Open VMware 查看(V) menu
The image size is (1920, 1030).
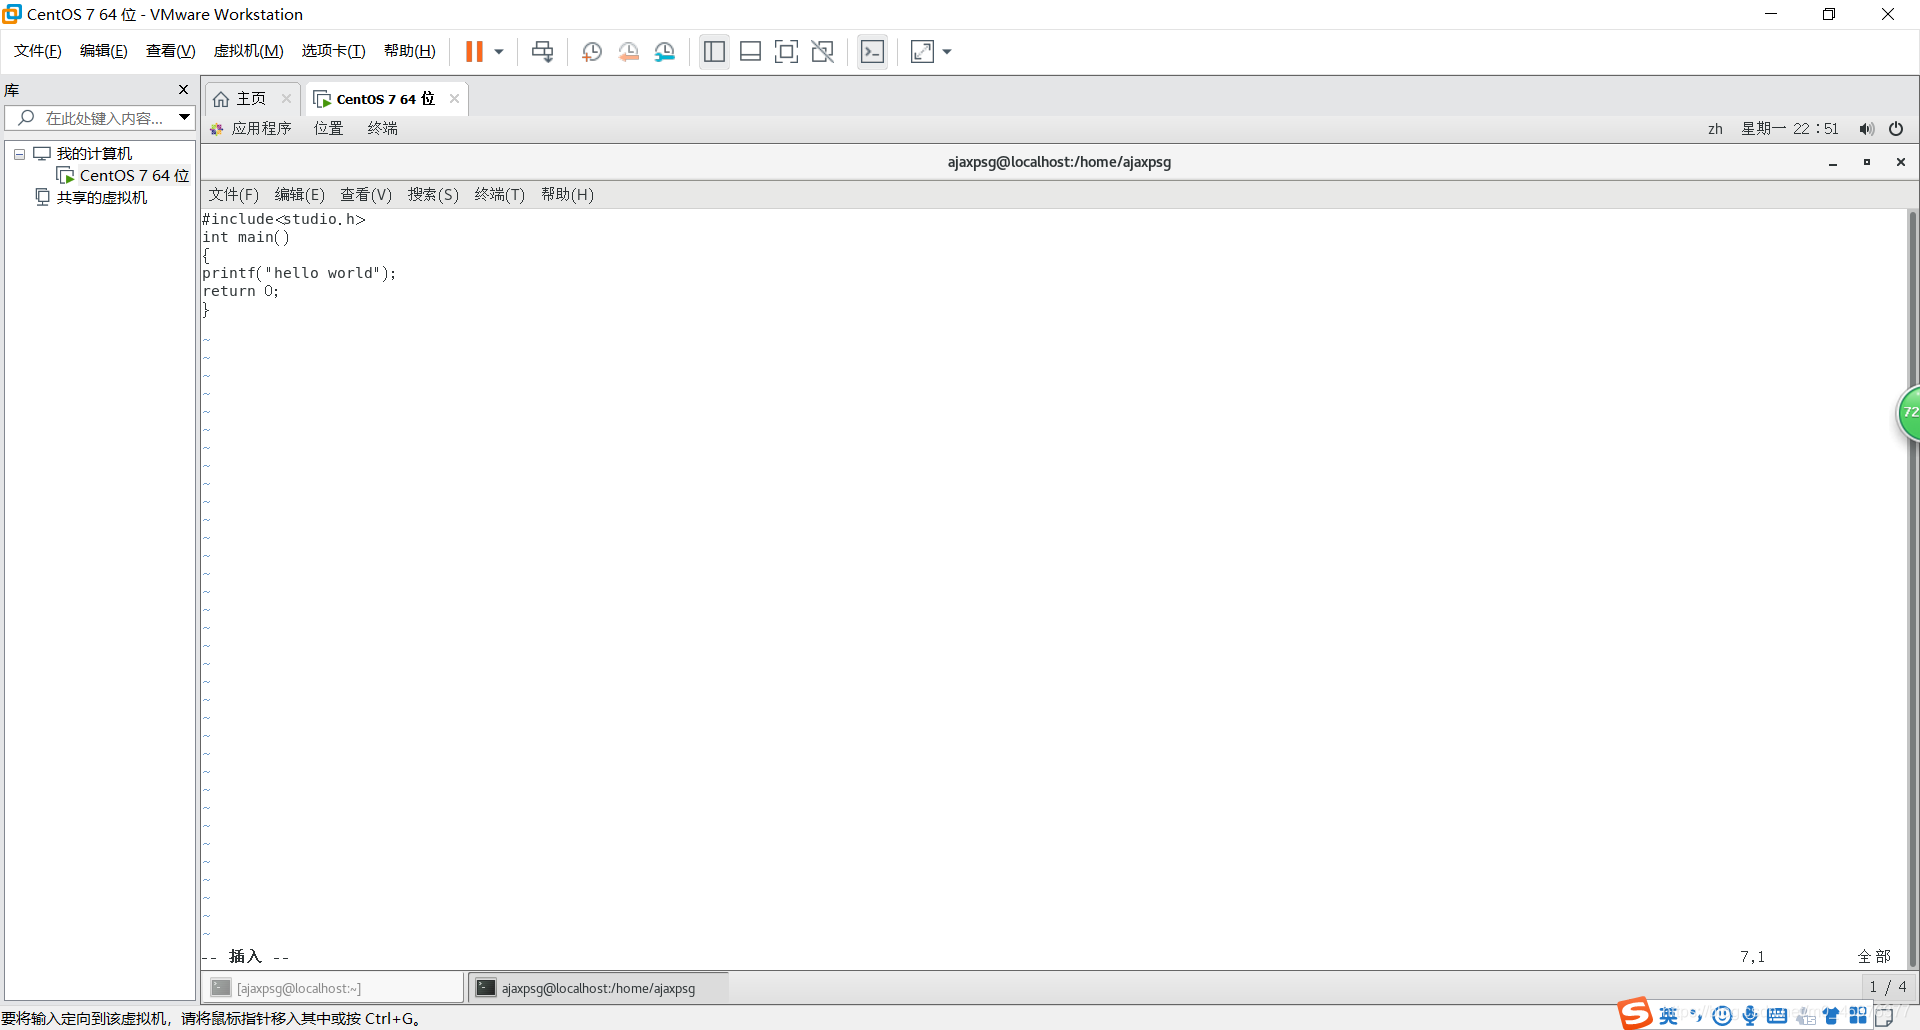171,51
